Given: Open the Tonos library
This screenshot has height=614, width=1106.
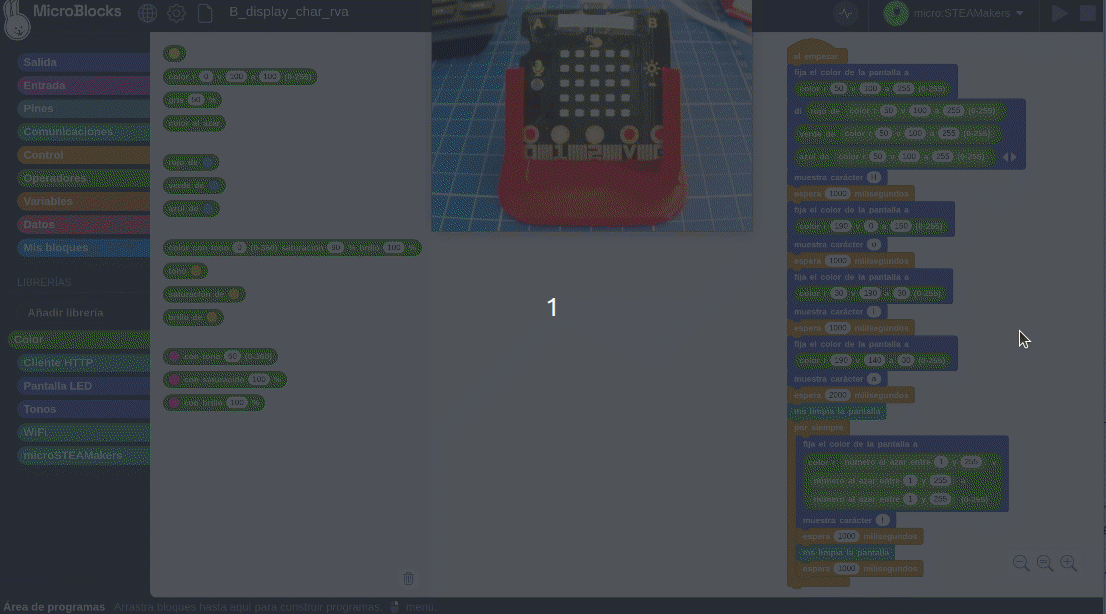Looking at the screenshot, I should [x=83, y=409].
